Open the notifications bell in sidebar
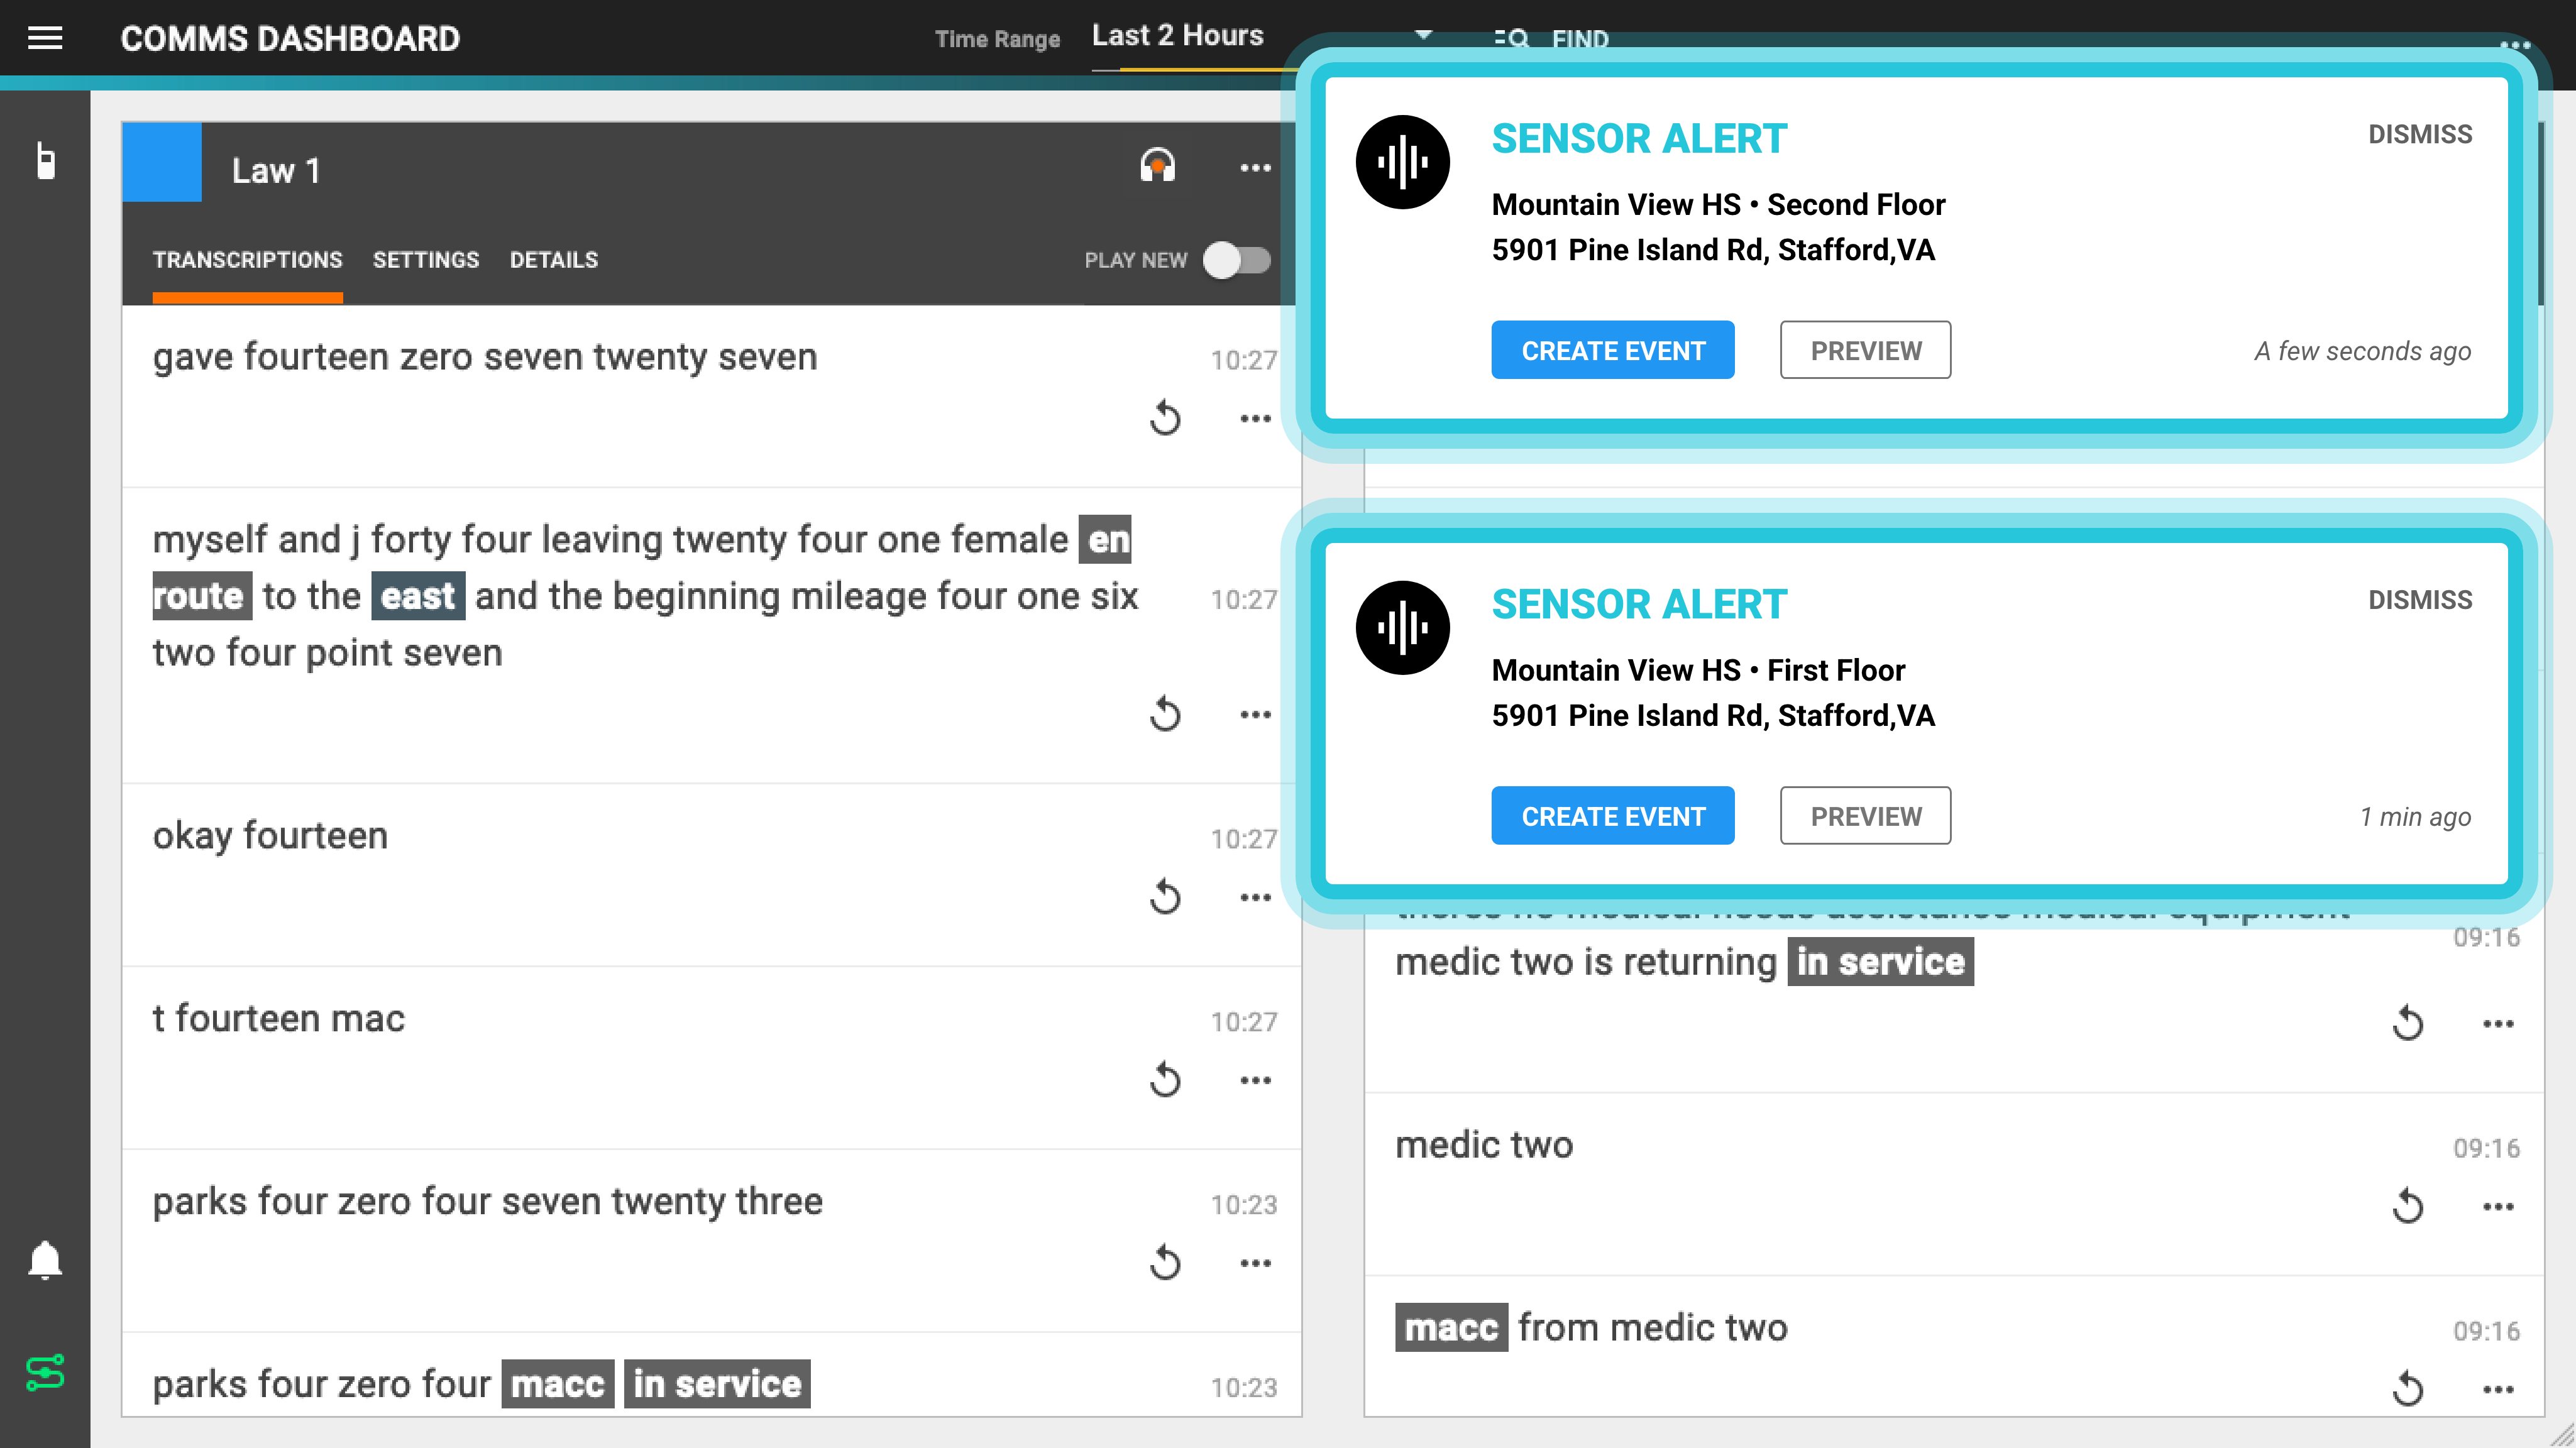2576x1448 pixels. click(45, 1260)
